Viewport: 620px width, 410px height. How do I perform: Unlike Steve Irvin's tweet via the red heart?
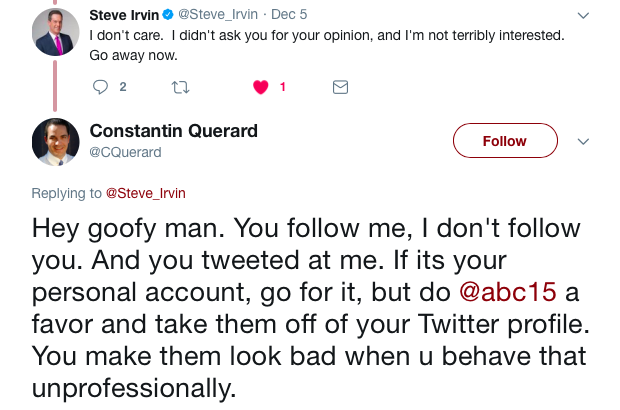[x=261, y=87]
